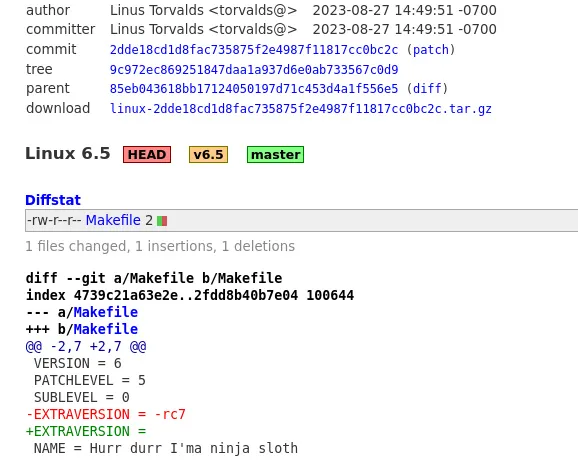This screenshot has height=466, width=578.
Task: Click the Linux 6.5 commit title
Action: point(68,153)
